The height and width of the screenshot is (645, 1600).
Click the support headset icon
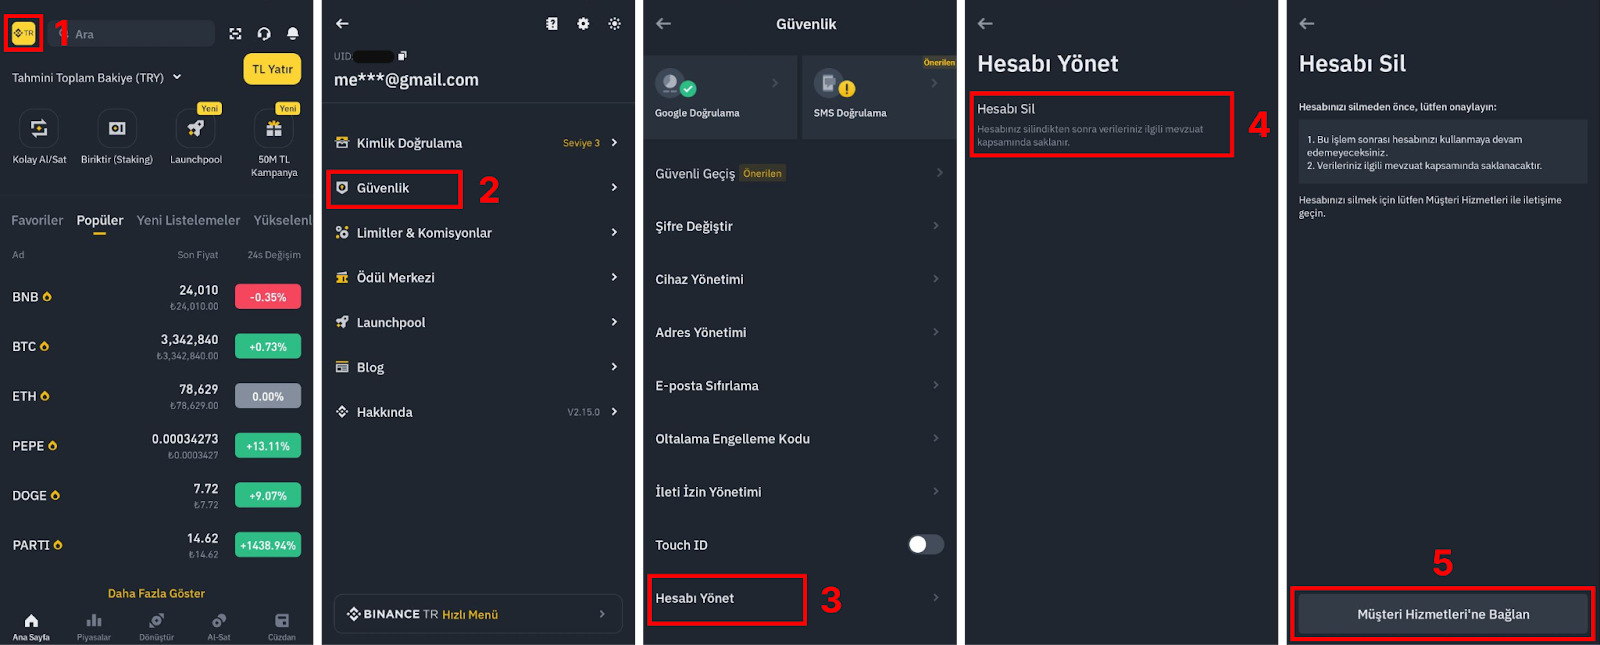[x=263, y=33]
